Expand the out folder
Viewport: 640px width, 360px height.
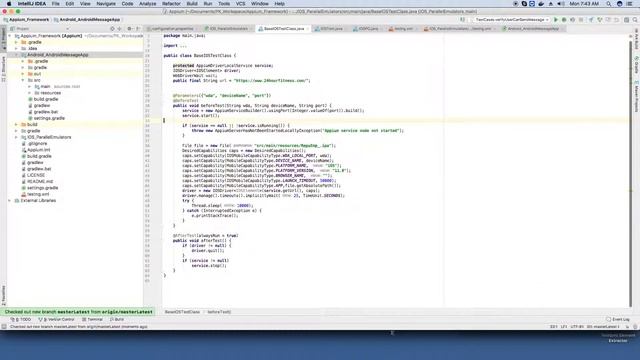tap(23, 74)
